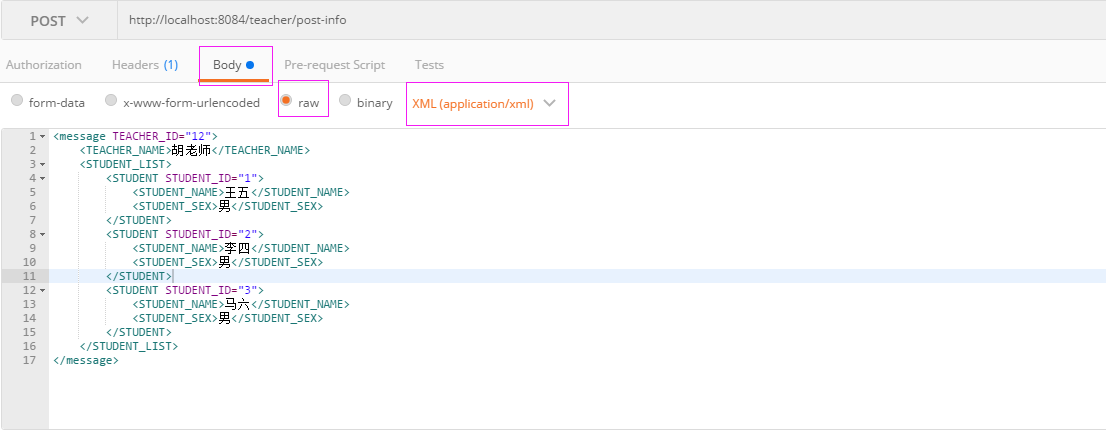Go to the Tests tab
This screenshot has height=432, width=1106.
click(x=429, y=65)
